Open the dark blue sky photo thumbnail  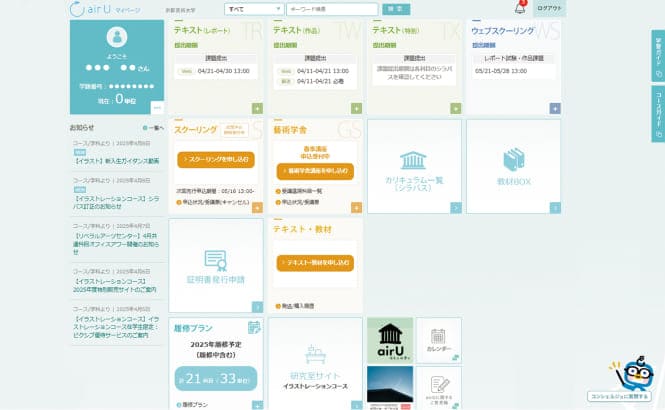click(390, 384)
